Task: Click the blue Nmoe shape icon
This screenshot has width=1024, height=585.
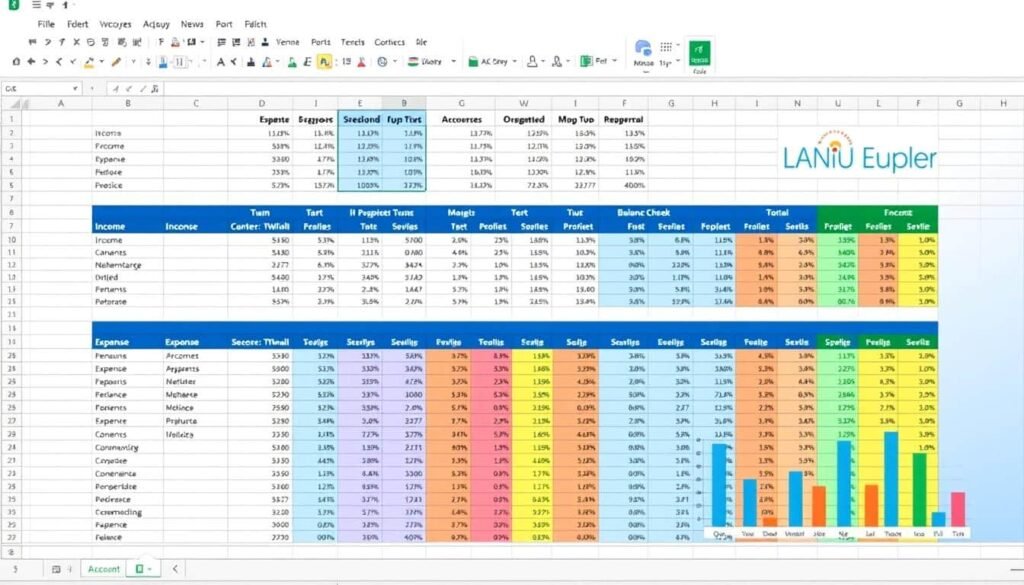Action: 642,48
